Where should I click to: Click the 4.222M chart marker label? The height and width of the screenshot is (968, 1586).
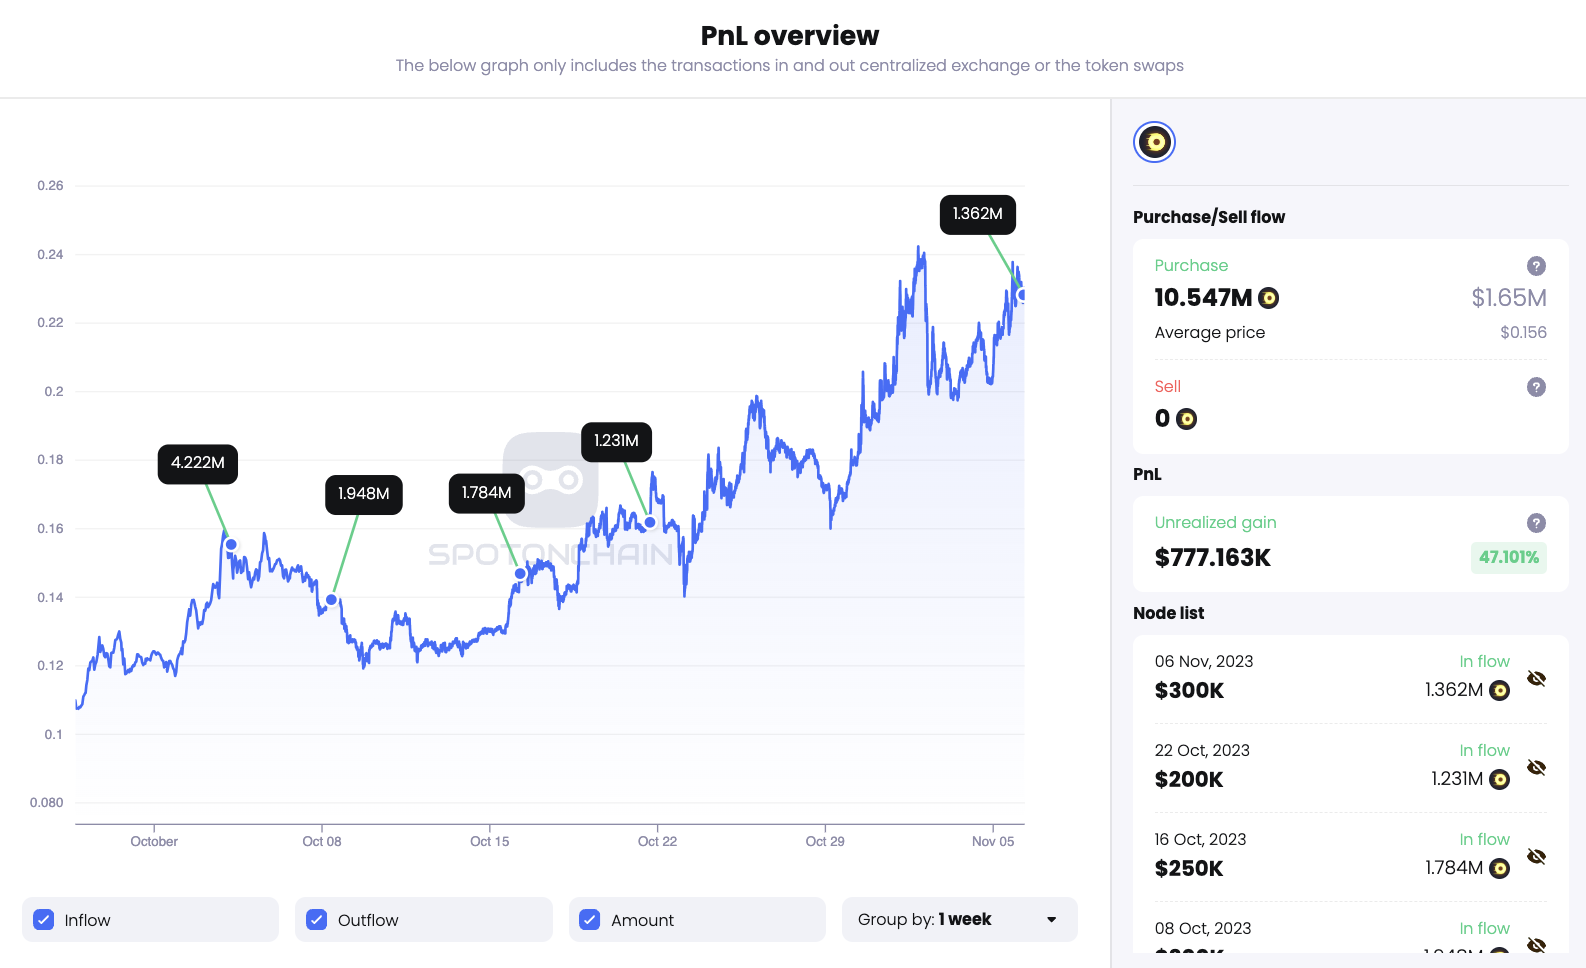coord(198,463)
